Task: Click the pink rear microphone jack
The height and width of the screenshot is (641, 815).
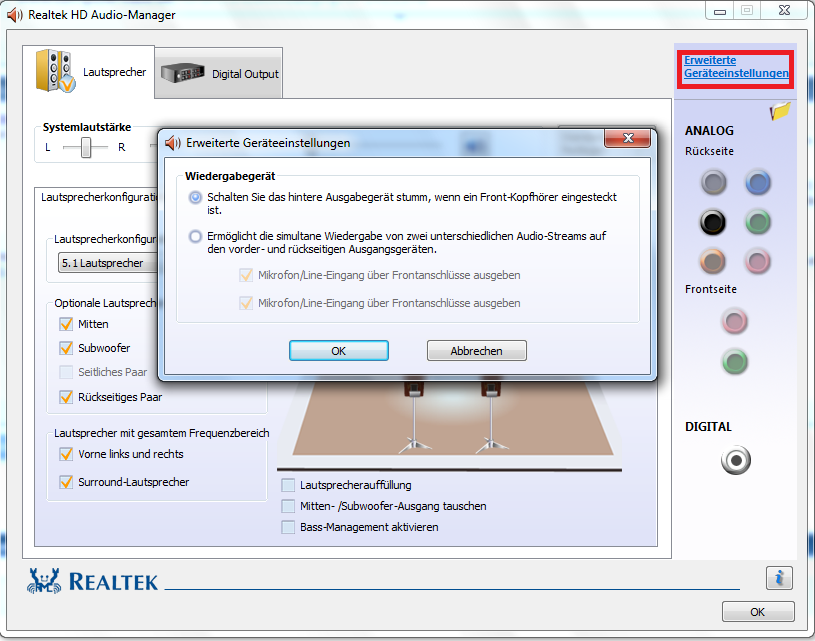Action: tap(758, 261)
